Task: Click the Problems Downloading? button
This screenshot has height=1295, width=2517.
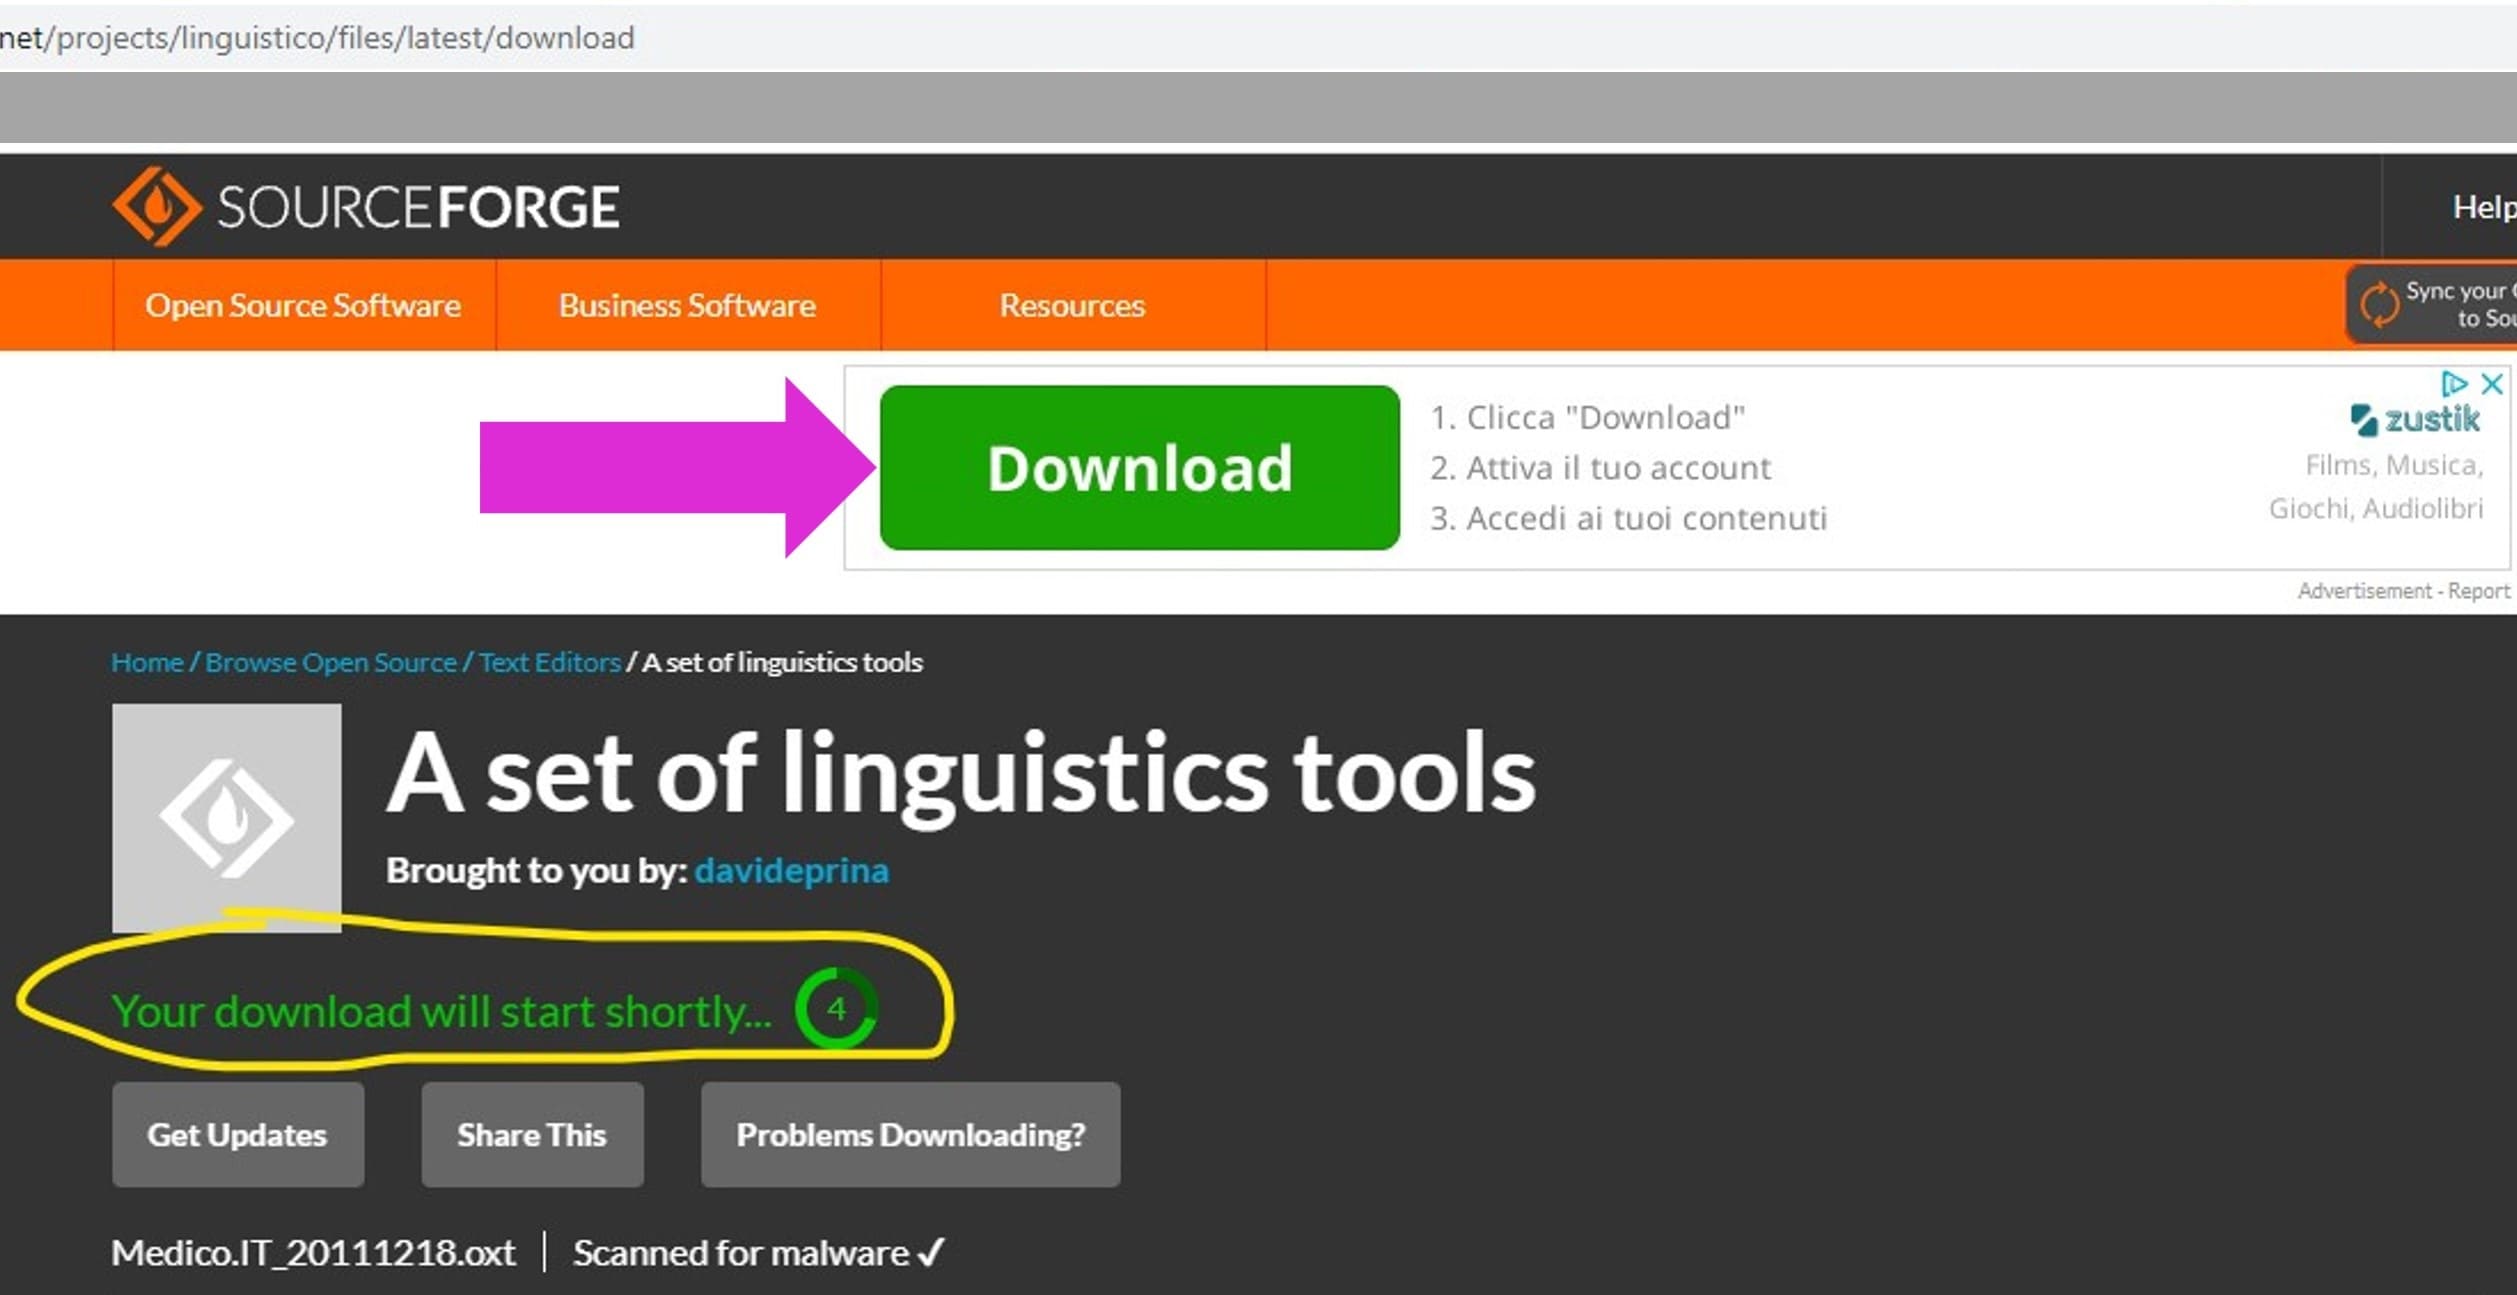Action: coord(911,1135)
